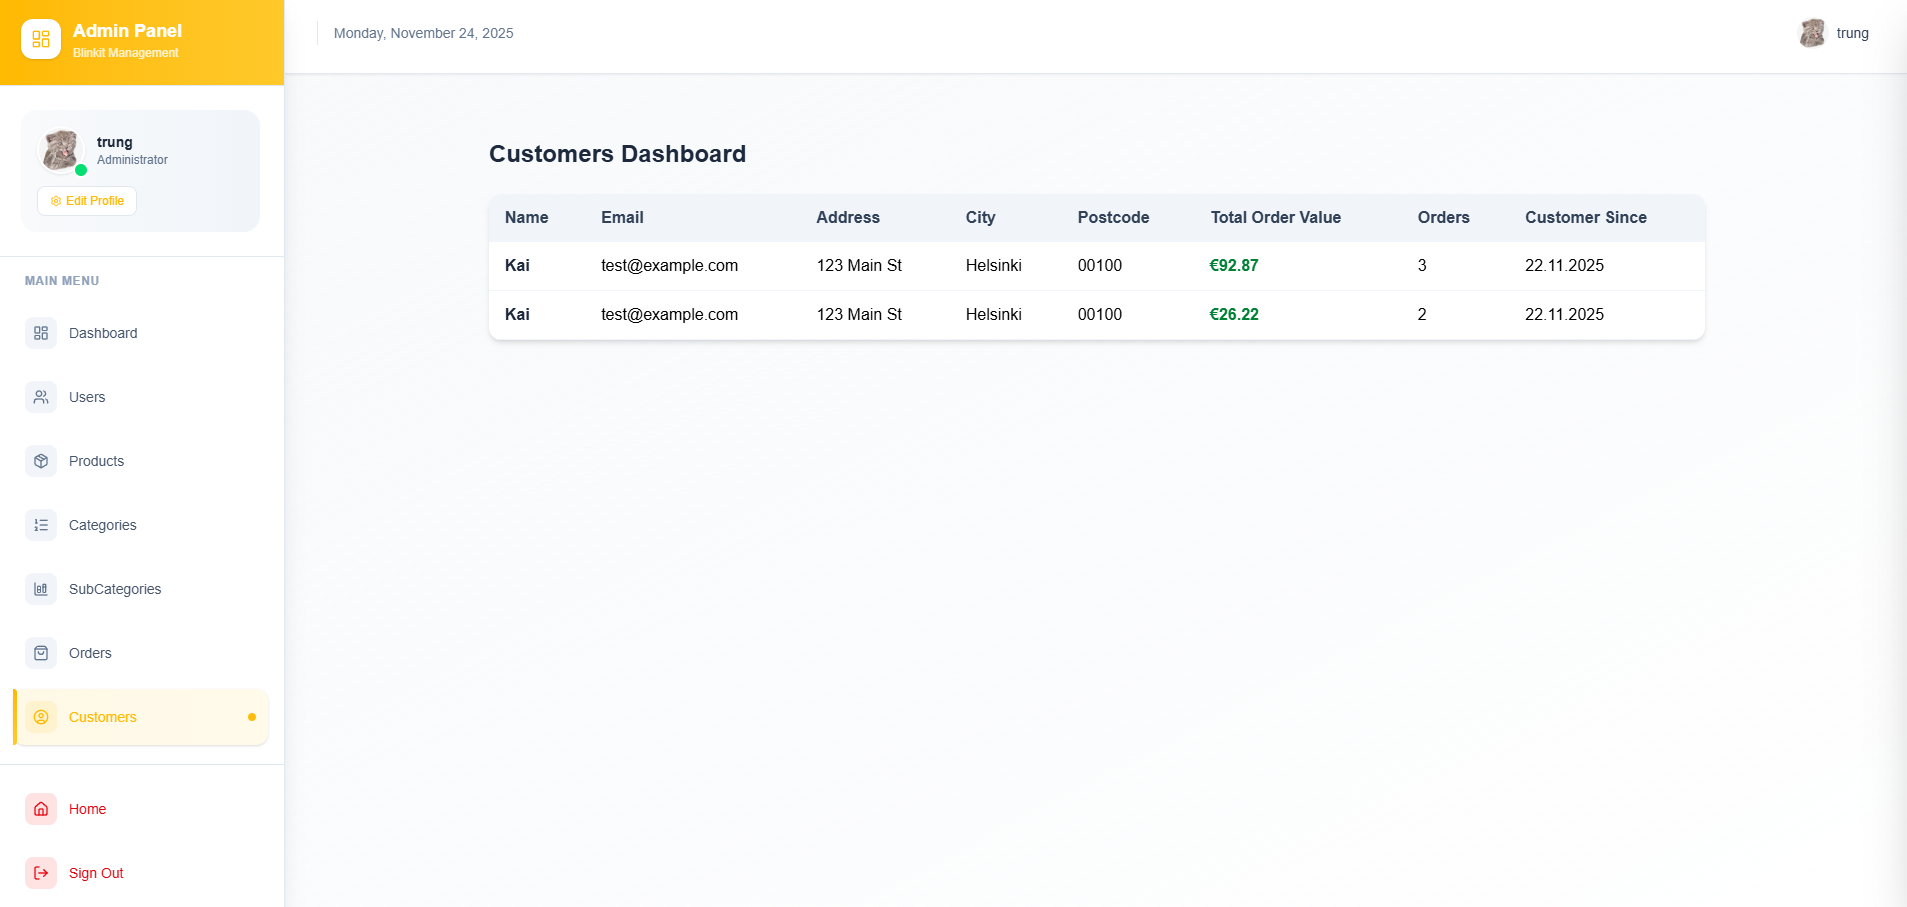
Task: Click the Products box icon
Action: click(41, 461)
